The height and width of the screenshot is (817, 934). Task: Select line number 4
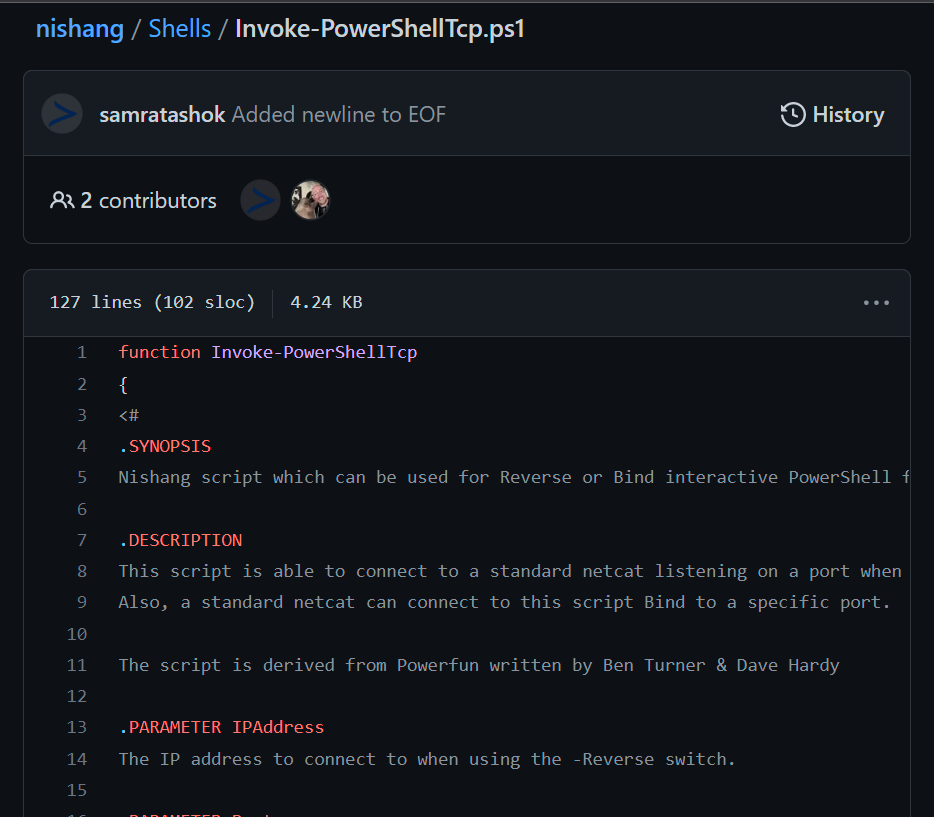click(82, 446)
